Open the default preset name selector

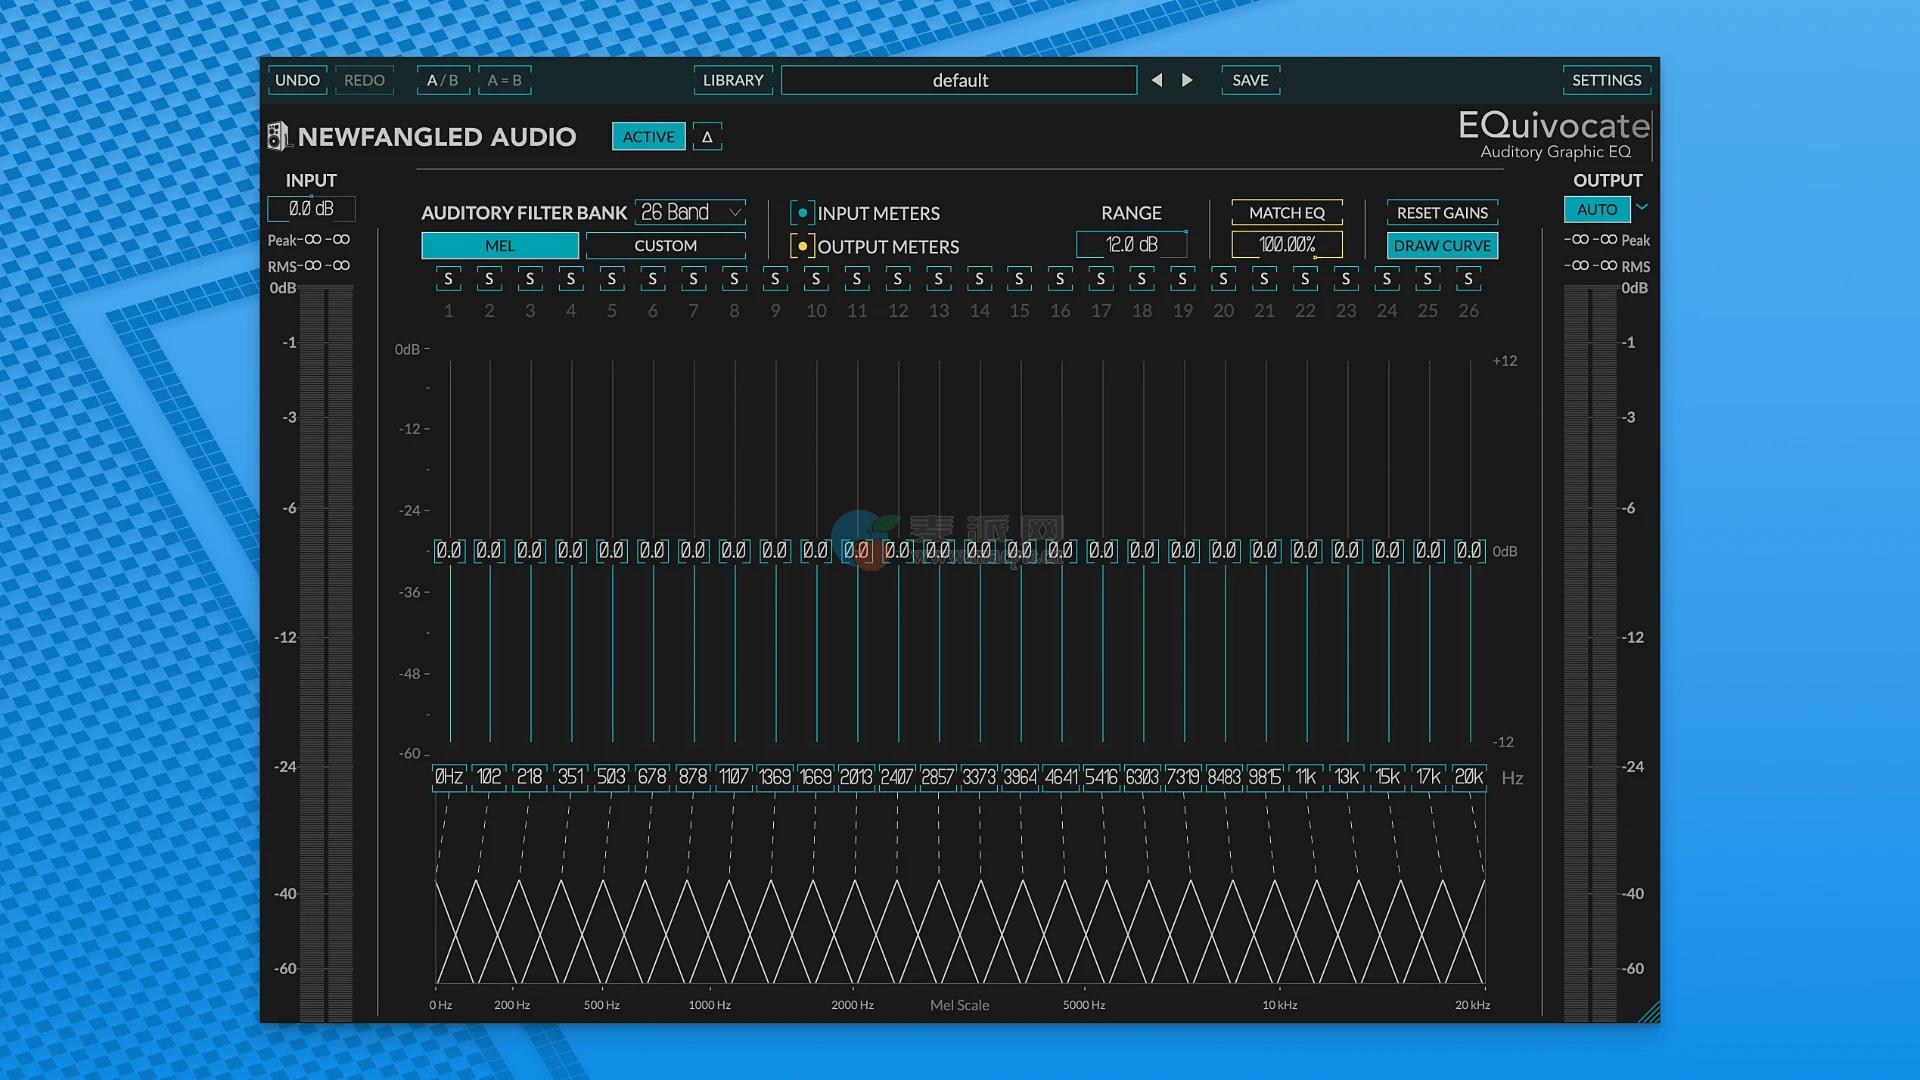(959, 80)
